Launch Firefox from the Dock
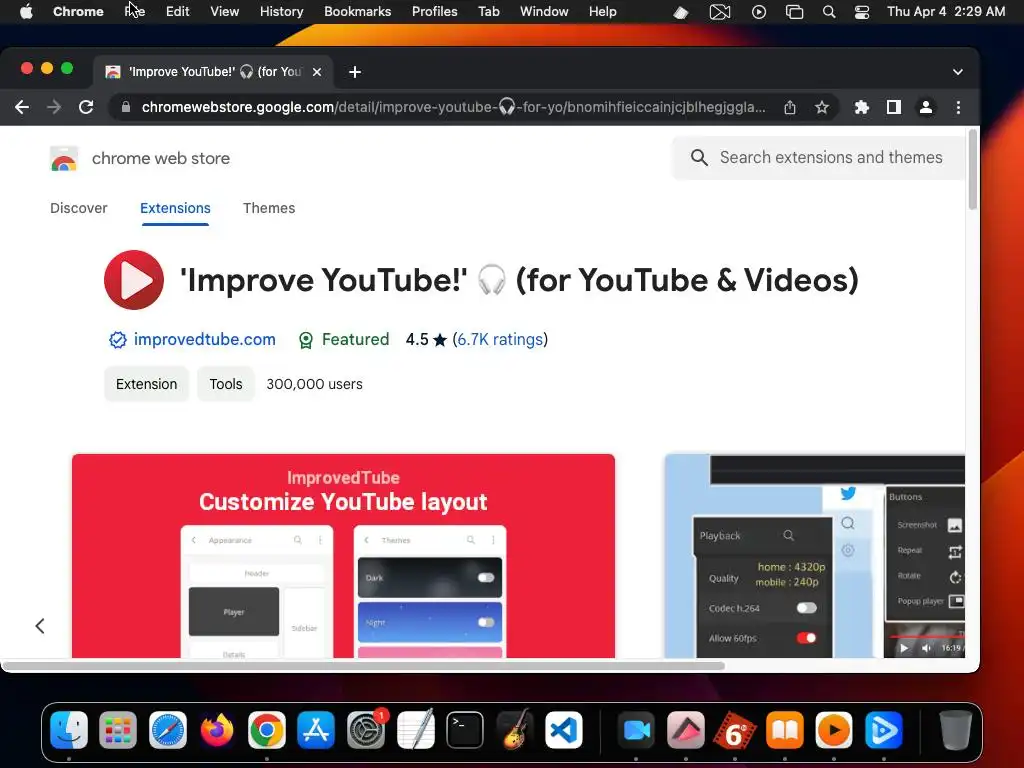Screen dimensions: 1024x768 (217, 730)
